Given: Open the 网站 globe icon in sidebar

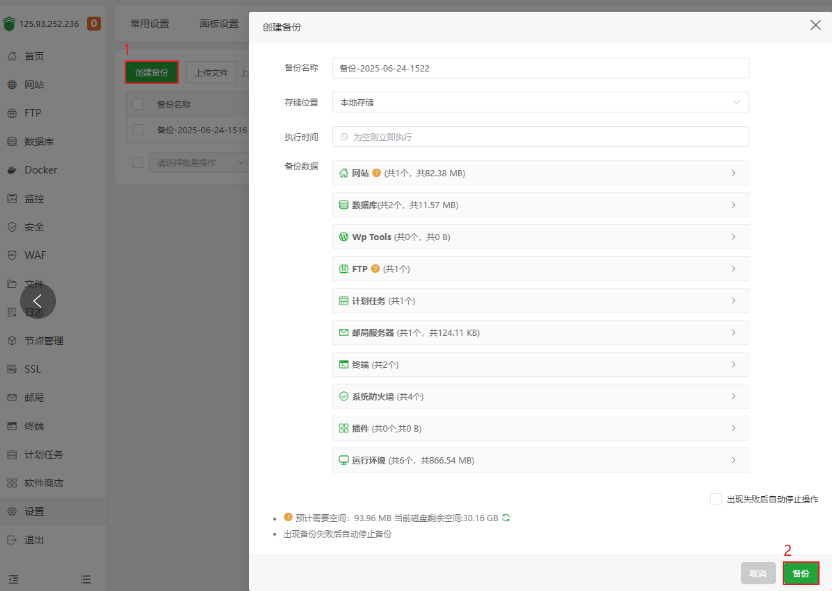Looking at the screenshot, I should click(x=12, y=84).
